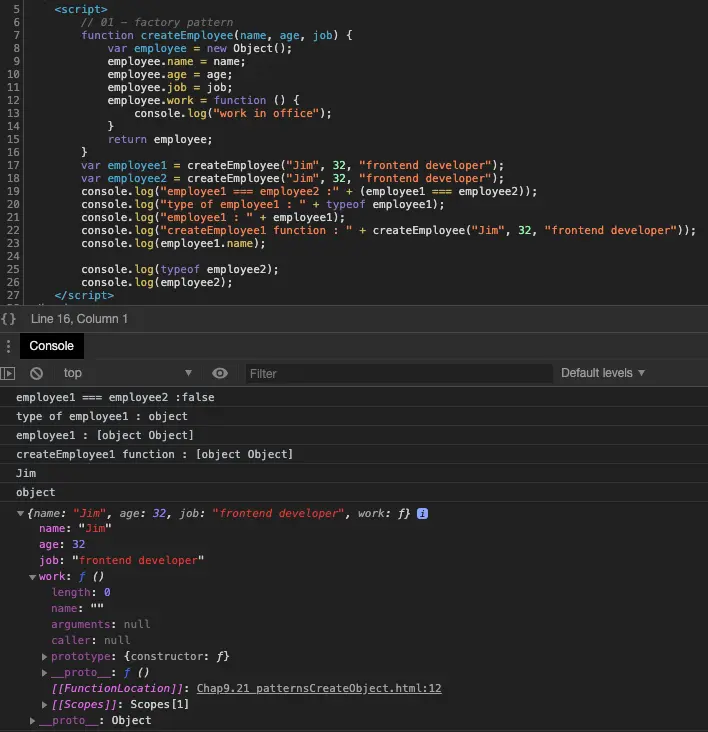This screenshot has height=732, width=708.
Task: Collapse the logged employee object
Action: pyautogui.click(x=20, y=514)
